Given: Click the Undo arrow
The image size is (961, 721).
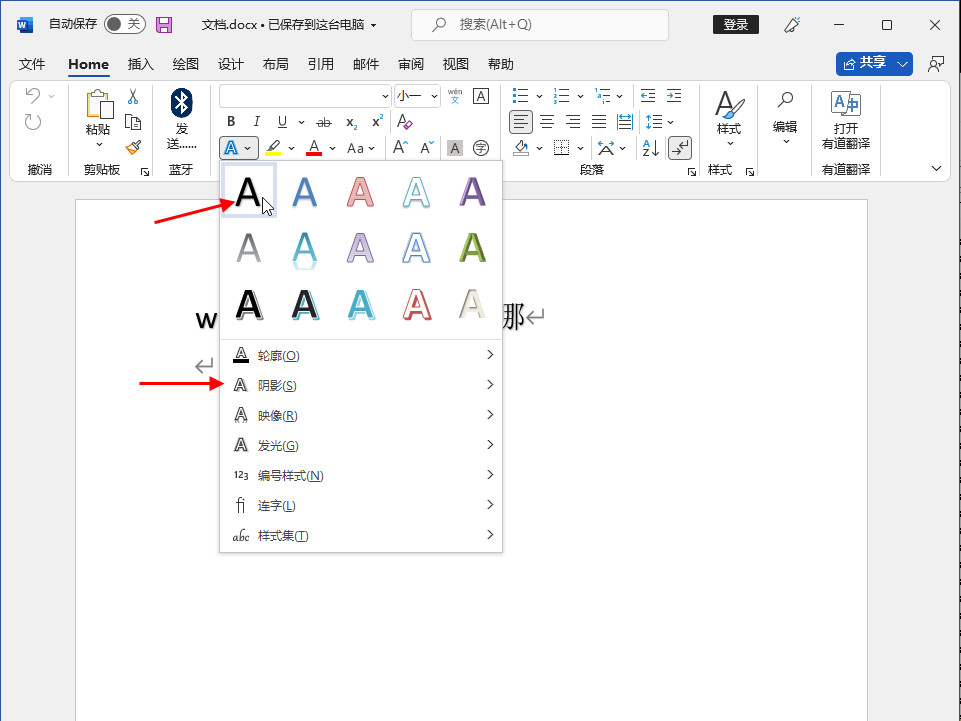Looking at the screenshot, I should (33, 96).
